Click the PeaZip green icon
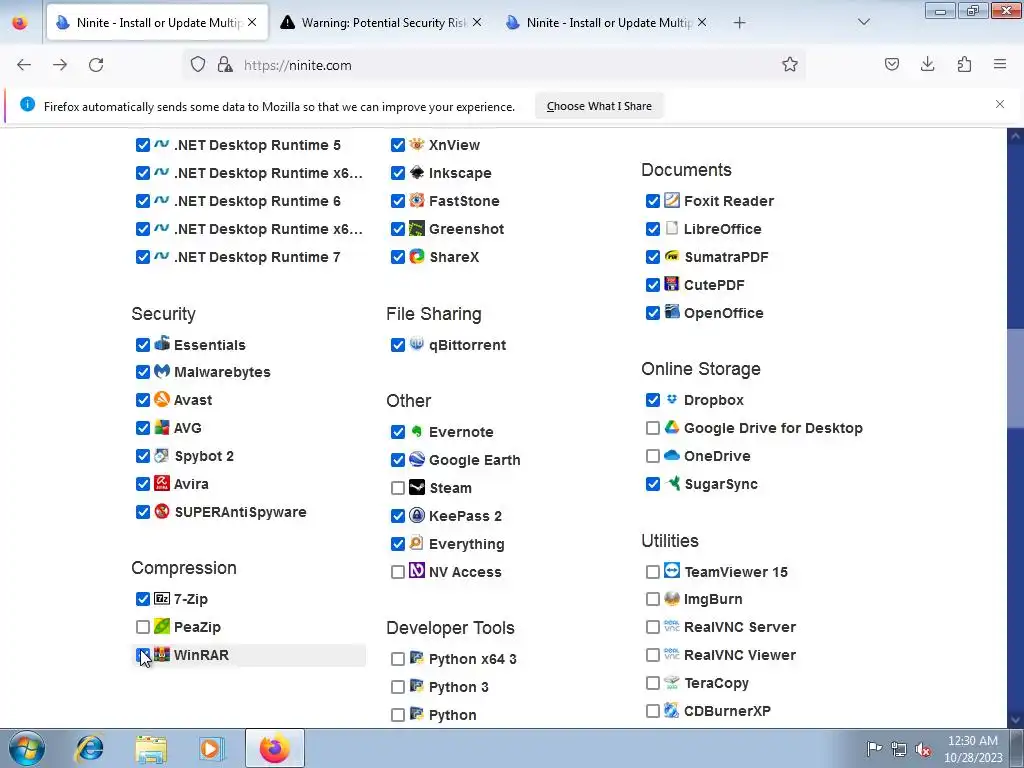 [161, 626]
